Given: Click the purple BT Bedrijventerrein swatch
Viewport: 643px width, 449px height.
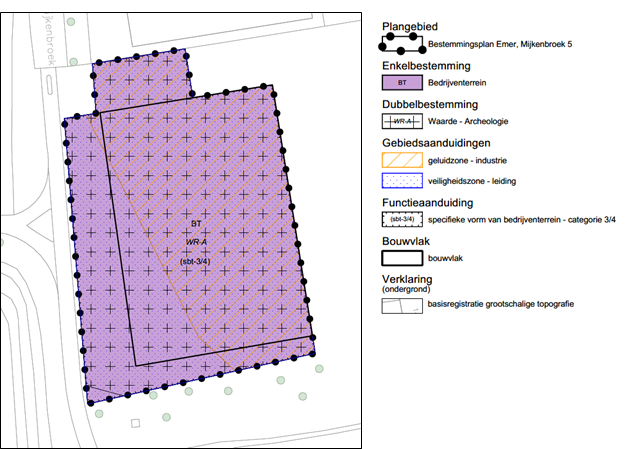Looking at the screenshot, I should 402,82.
